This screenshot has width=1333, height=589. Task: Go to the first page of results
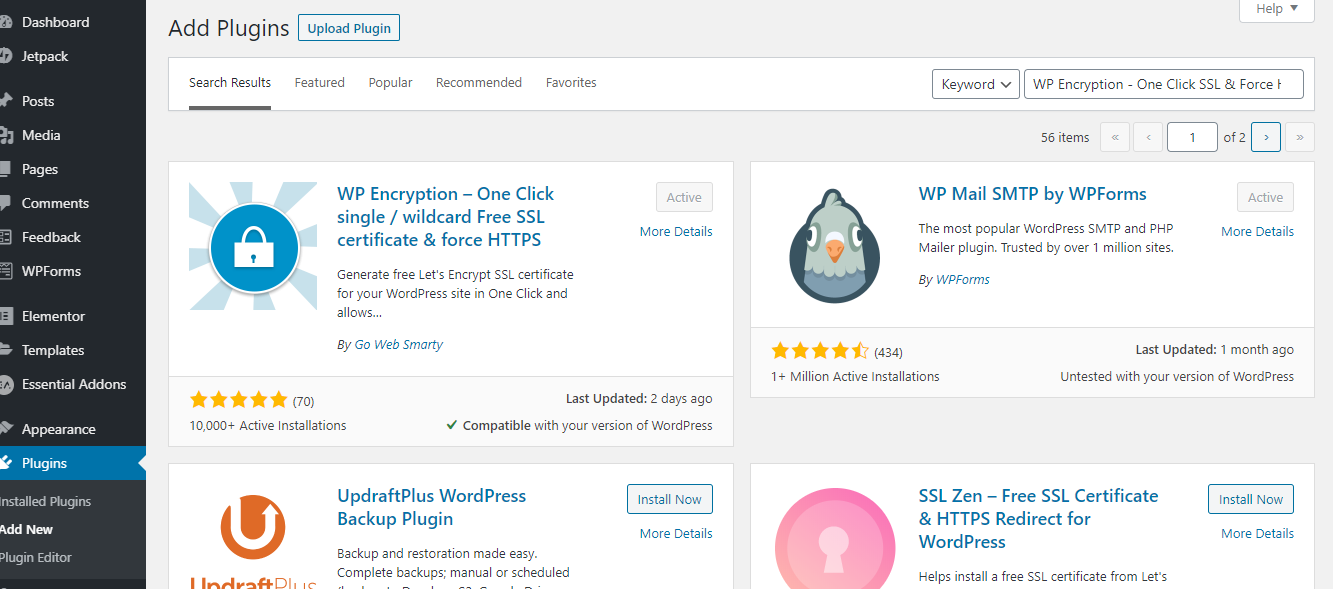[x=1115, y=137]
